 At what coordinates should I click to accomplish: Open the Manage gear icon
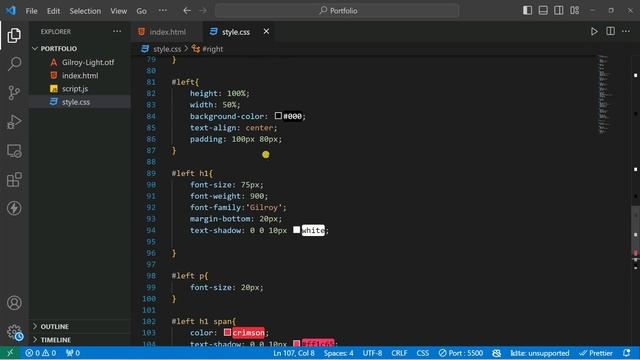pos(14,331)
